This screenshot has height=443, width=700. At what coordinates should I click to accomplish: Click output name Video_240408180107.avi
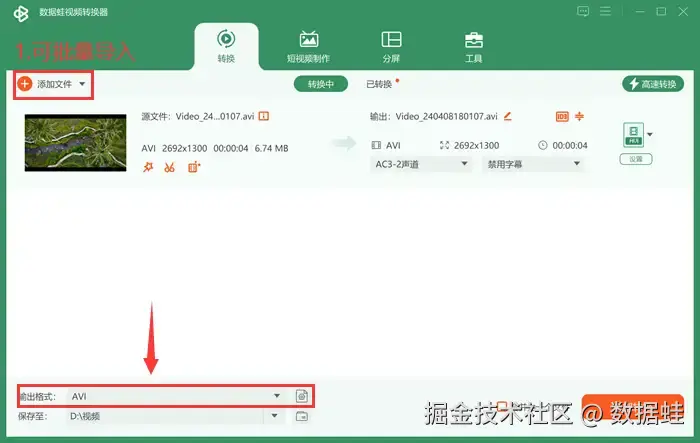tap(446, 117)
